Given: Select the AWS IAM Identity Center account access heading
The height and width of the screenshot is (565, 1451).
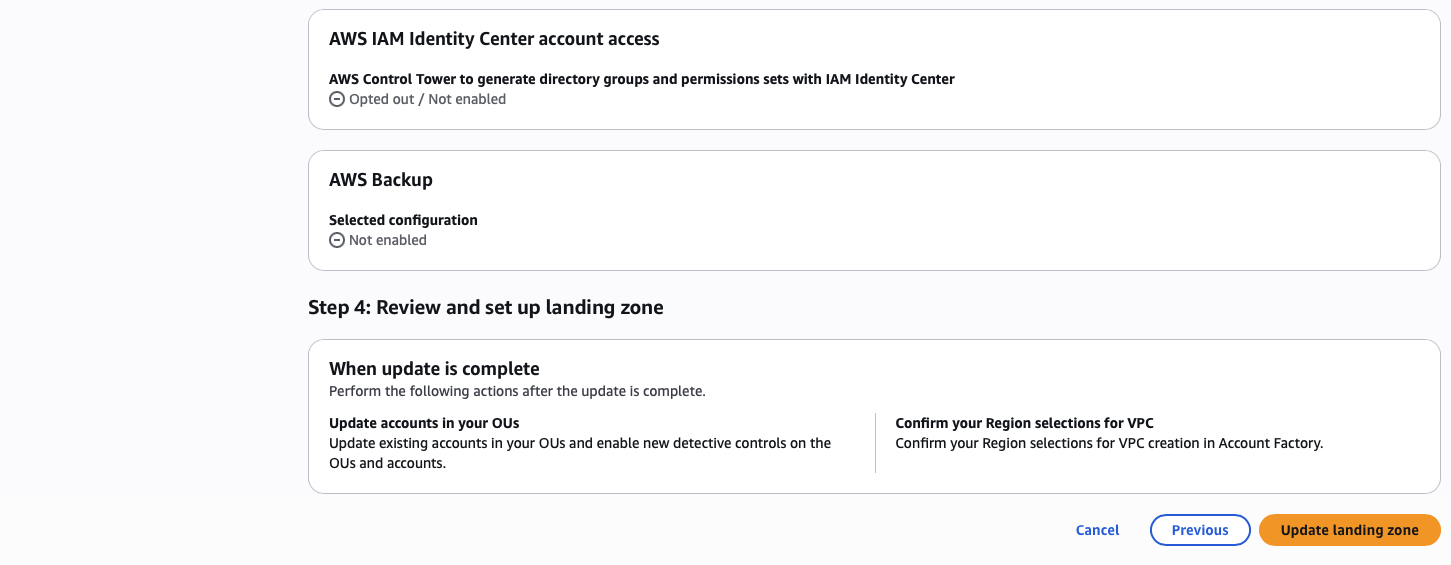Looking at the screenshot, I should [x=494, y=39].
